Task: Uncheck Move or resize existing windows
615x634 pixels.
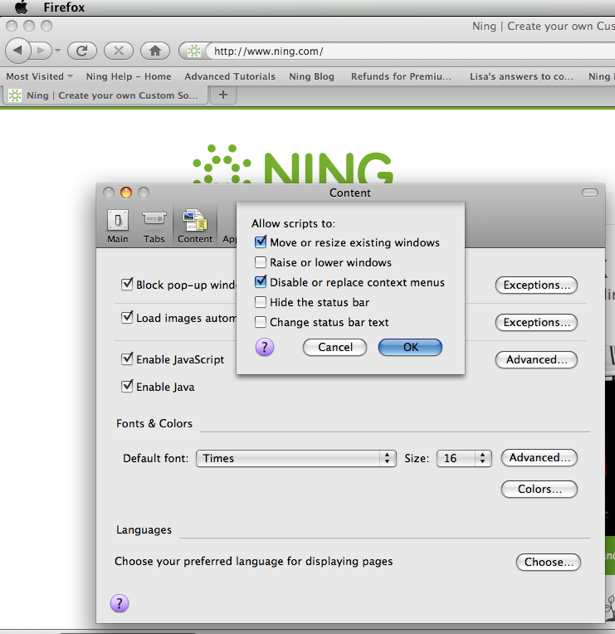Action: (261, 242)
